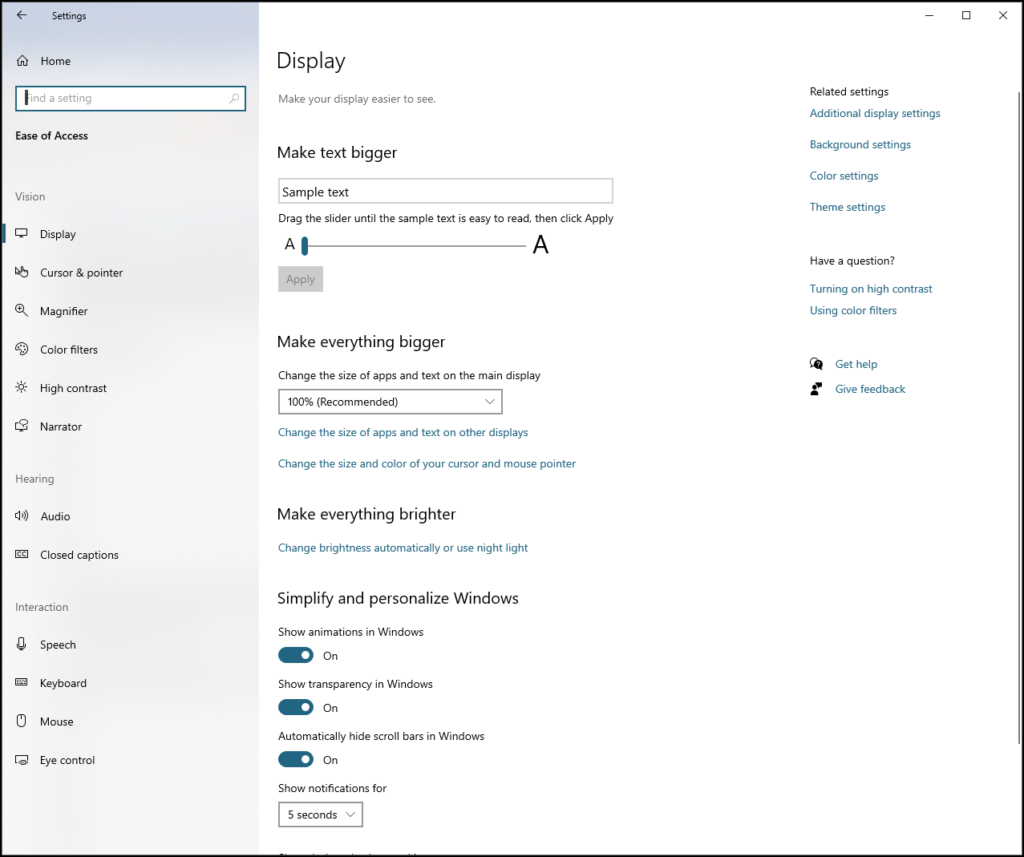The height and width of the screenshot is (857, 1024).
Task: Click the Give feedback person icon
Action: (x=816, y=389)
